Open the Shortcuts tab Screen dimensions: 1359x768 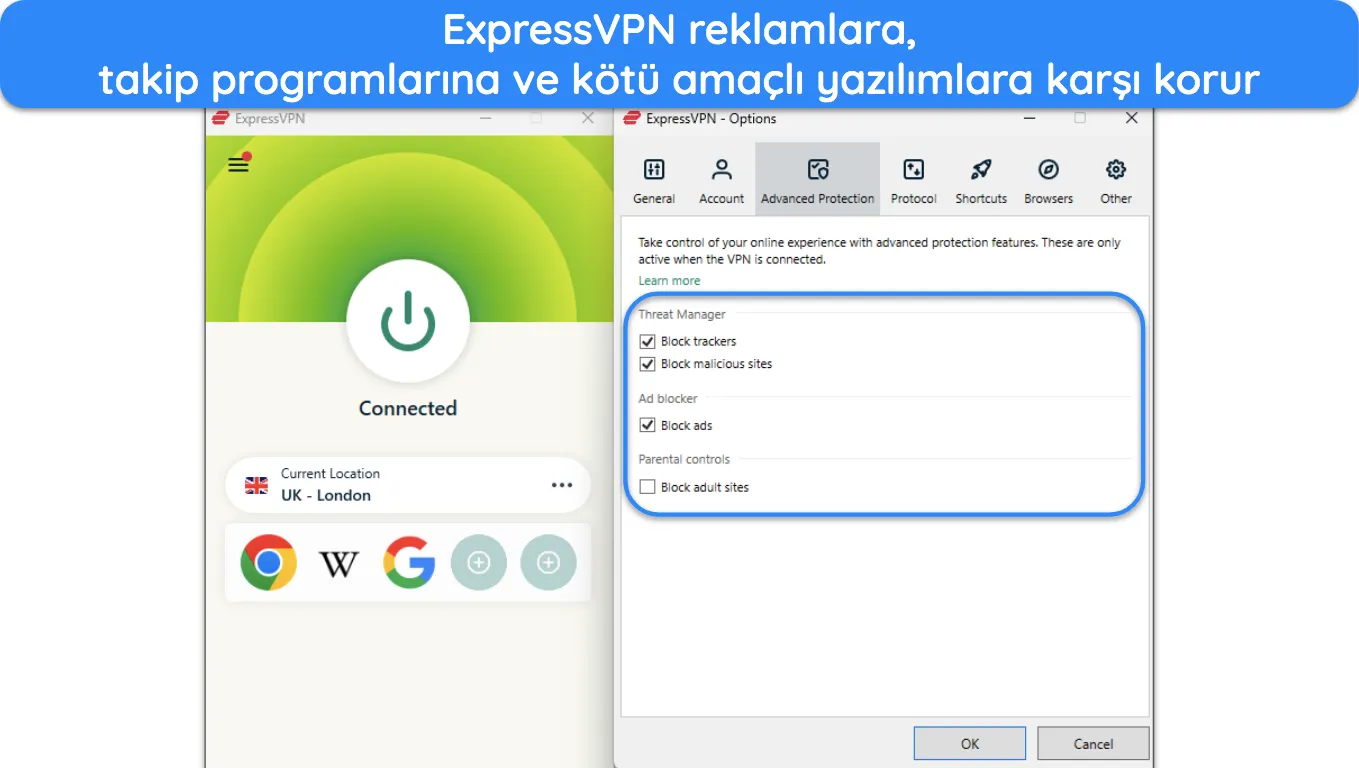tap(981, 181)
